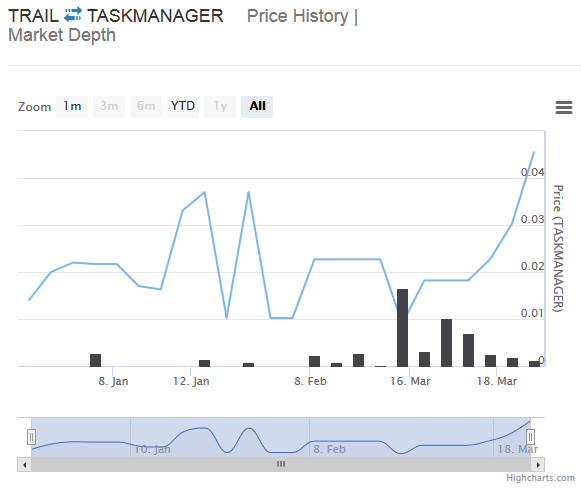
Task: Click the 8. Jan x-axis label
Action: point(113,381)
